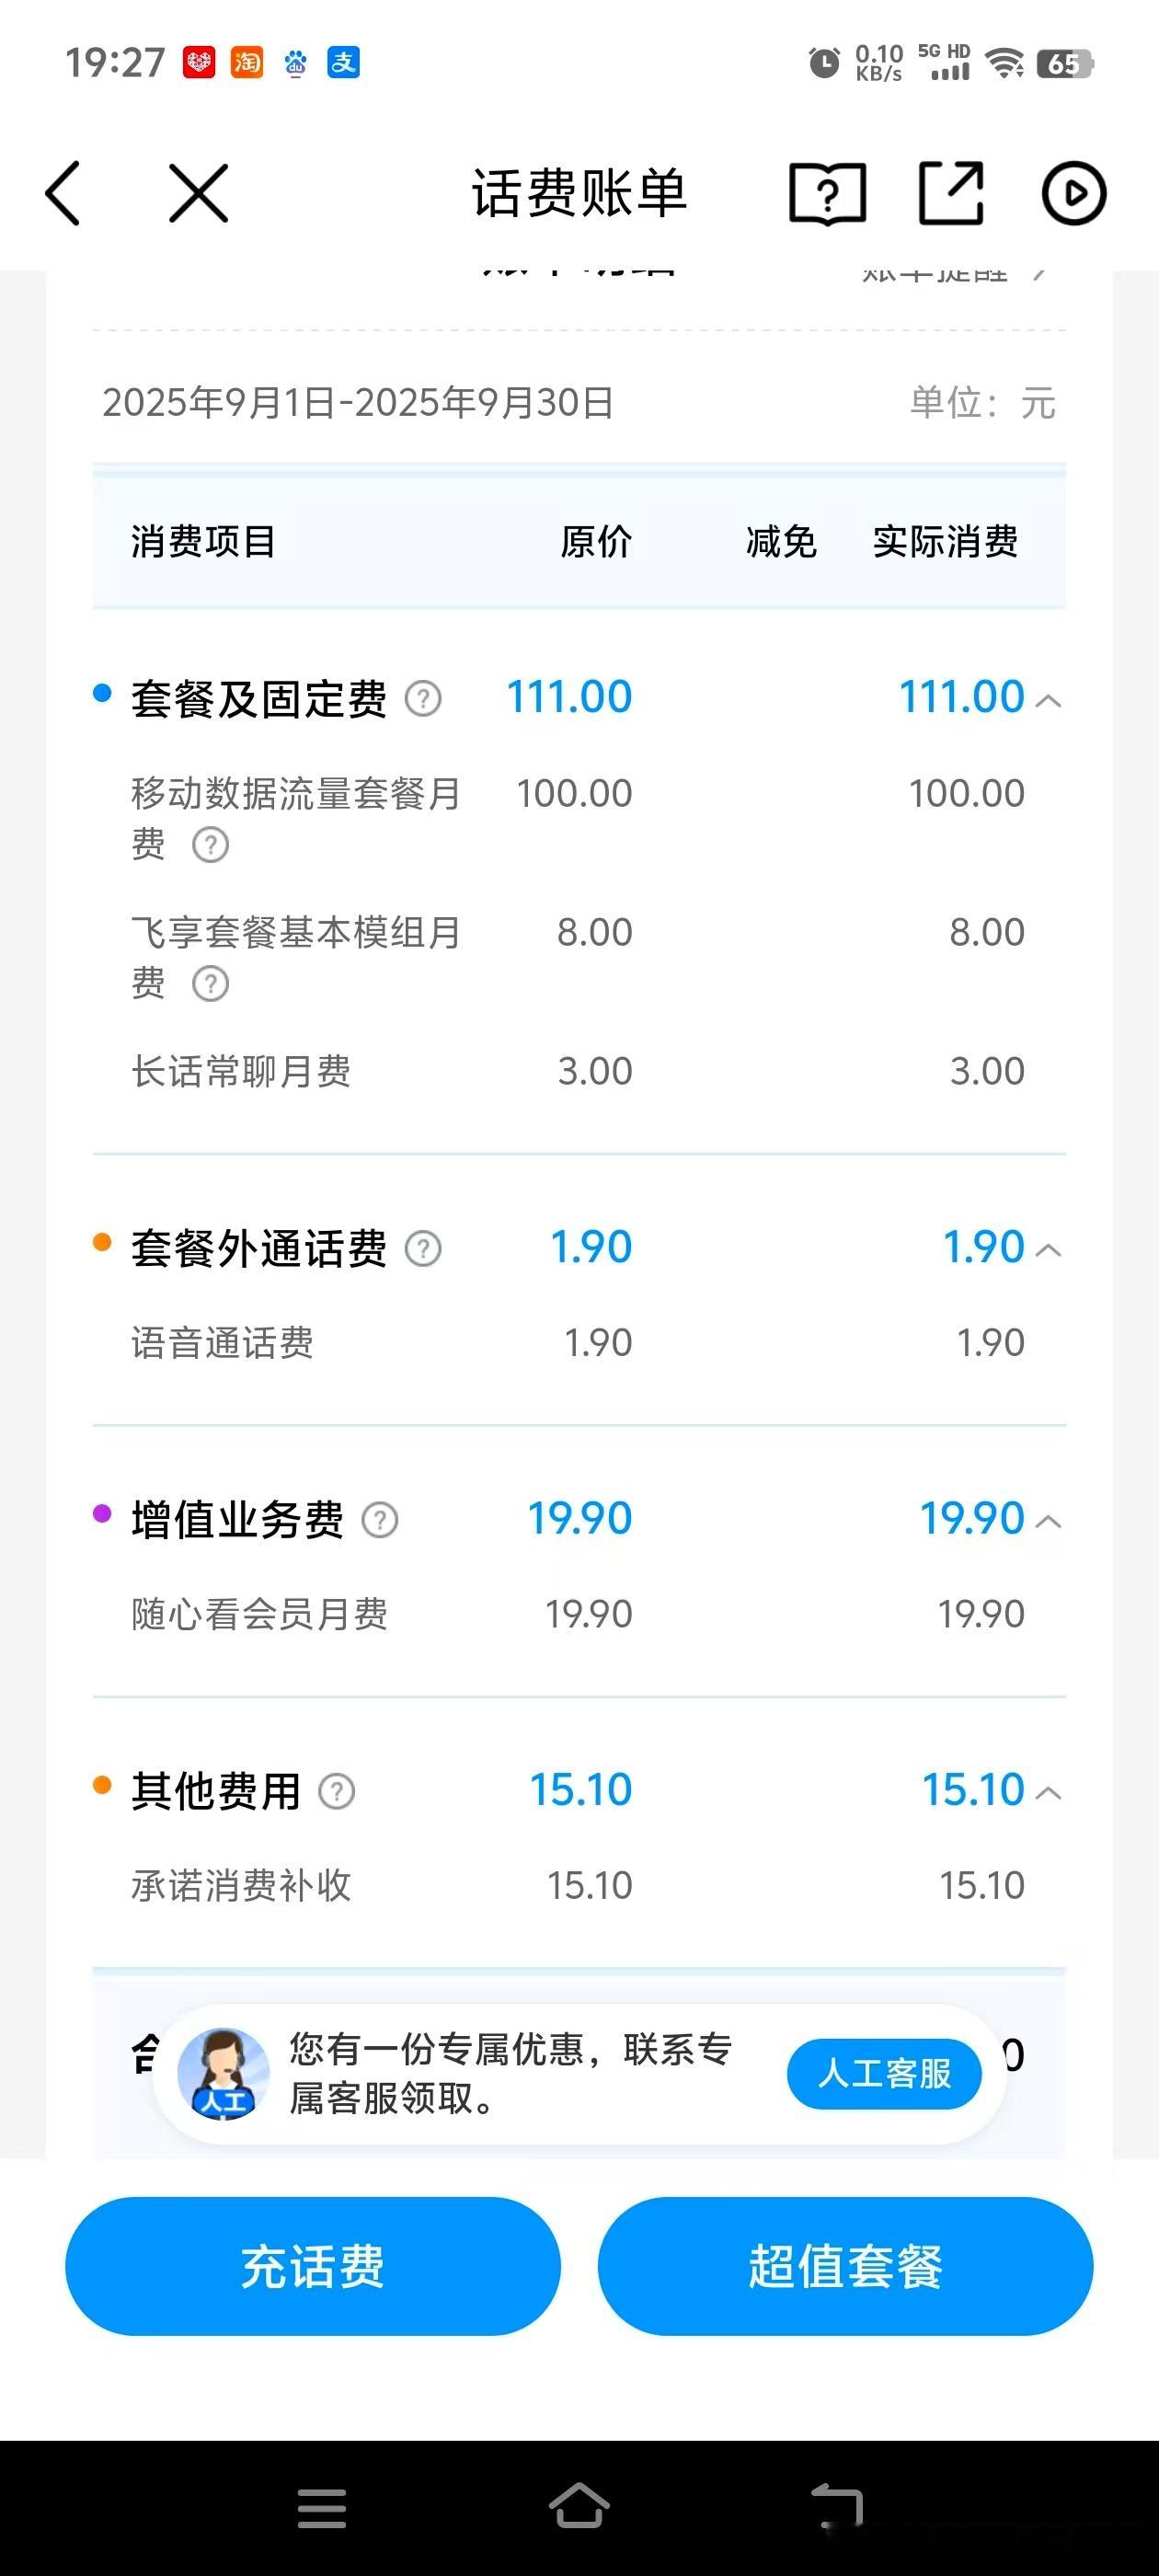
Task: Show help for 移动数据流量套餐月费
Action: (210, 845)
